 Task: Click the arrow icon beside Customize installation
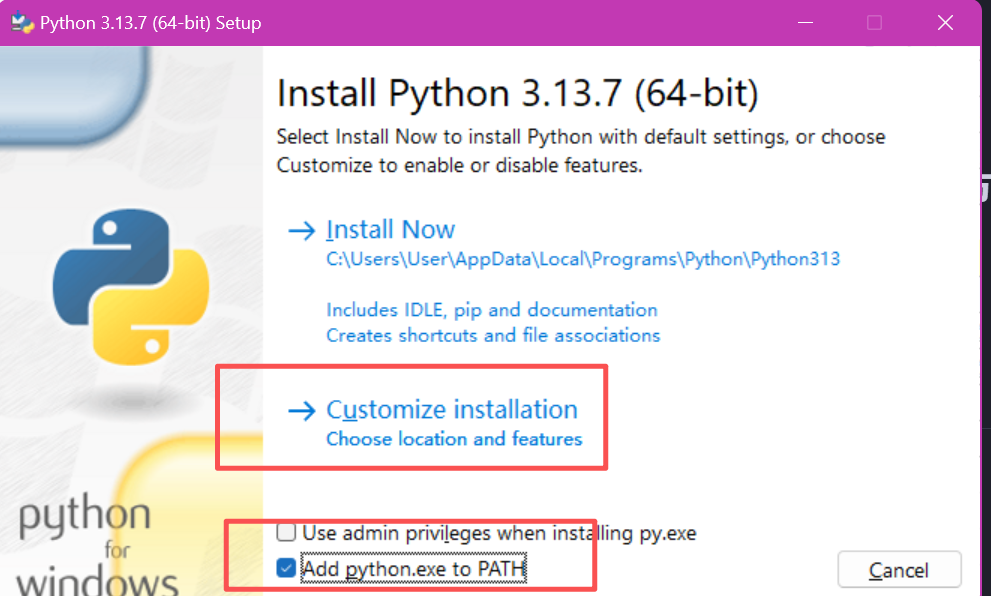[x=301, y=411]
